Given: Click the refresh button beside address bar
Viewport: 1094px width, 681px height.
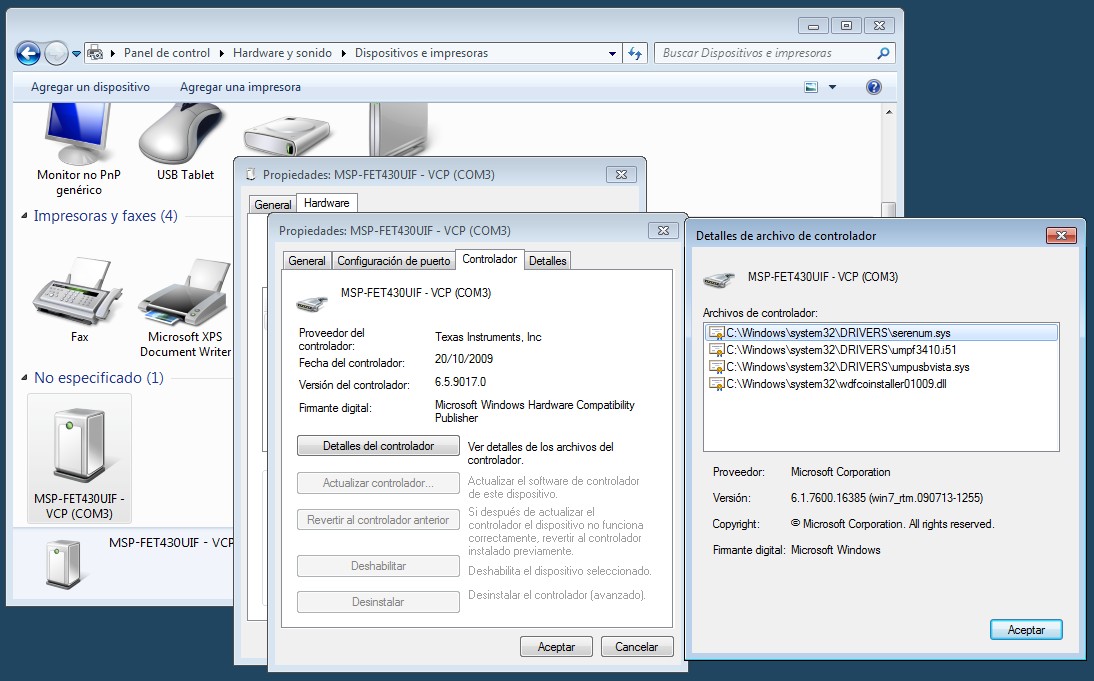Looking at the screenshot, I should [x=635, y=53].
